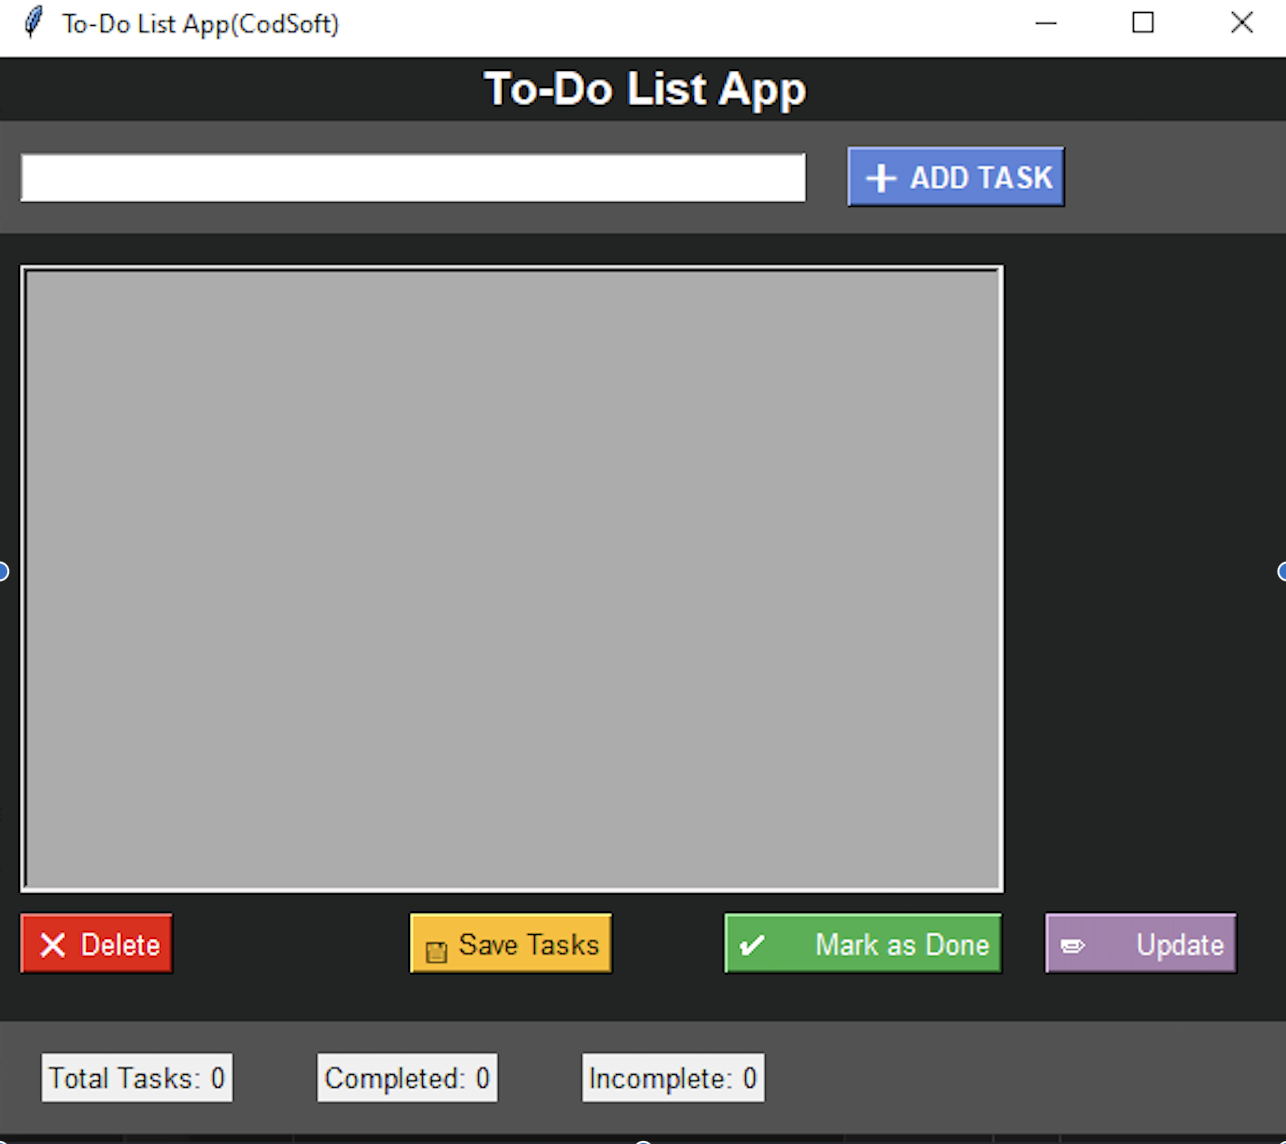Click the red X icon on Delete
This screenshot has width=1286, height=1144.
click(x=53, y=945)
